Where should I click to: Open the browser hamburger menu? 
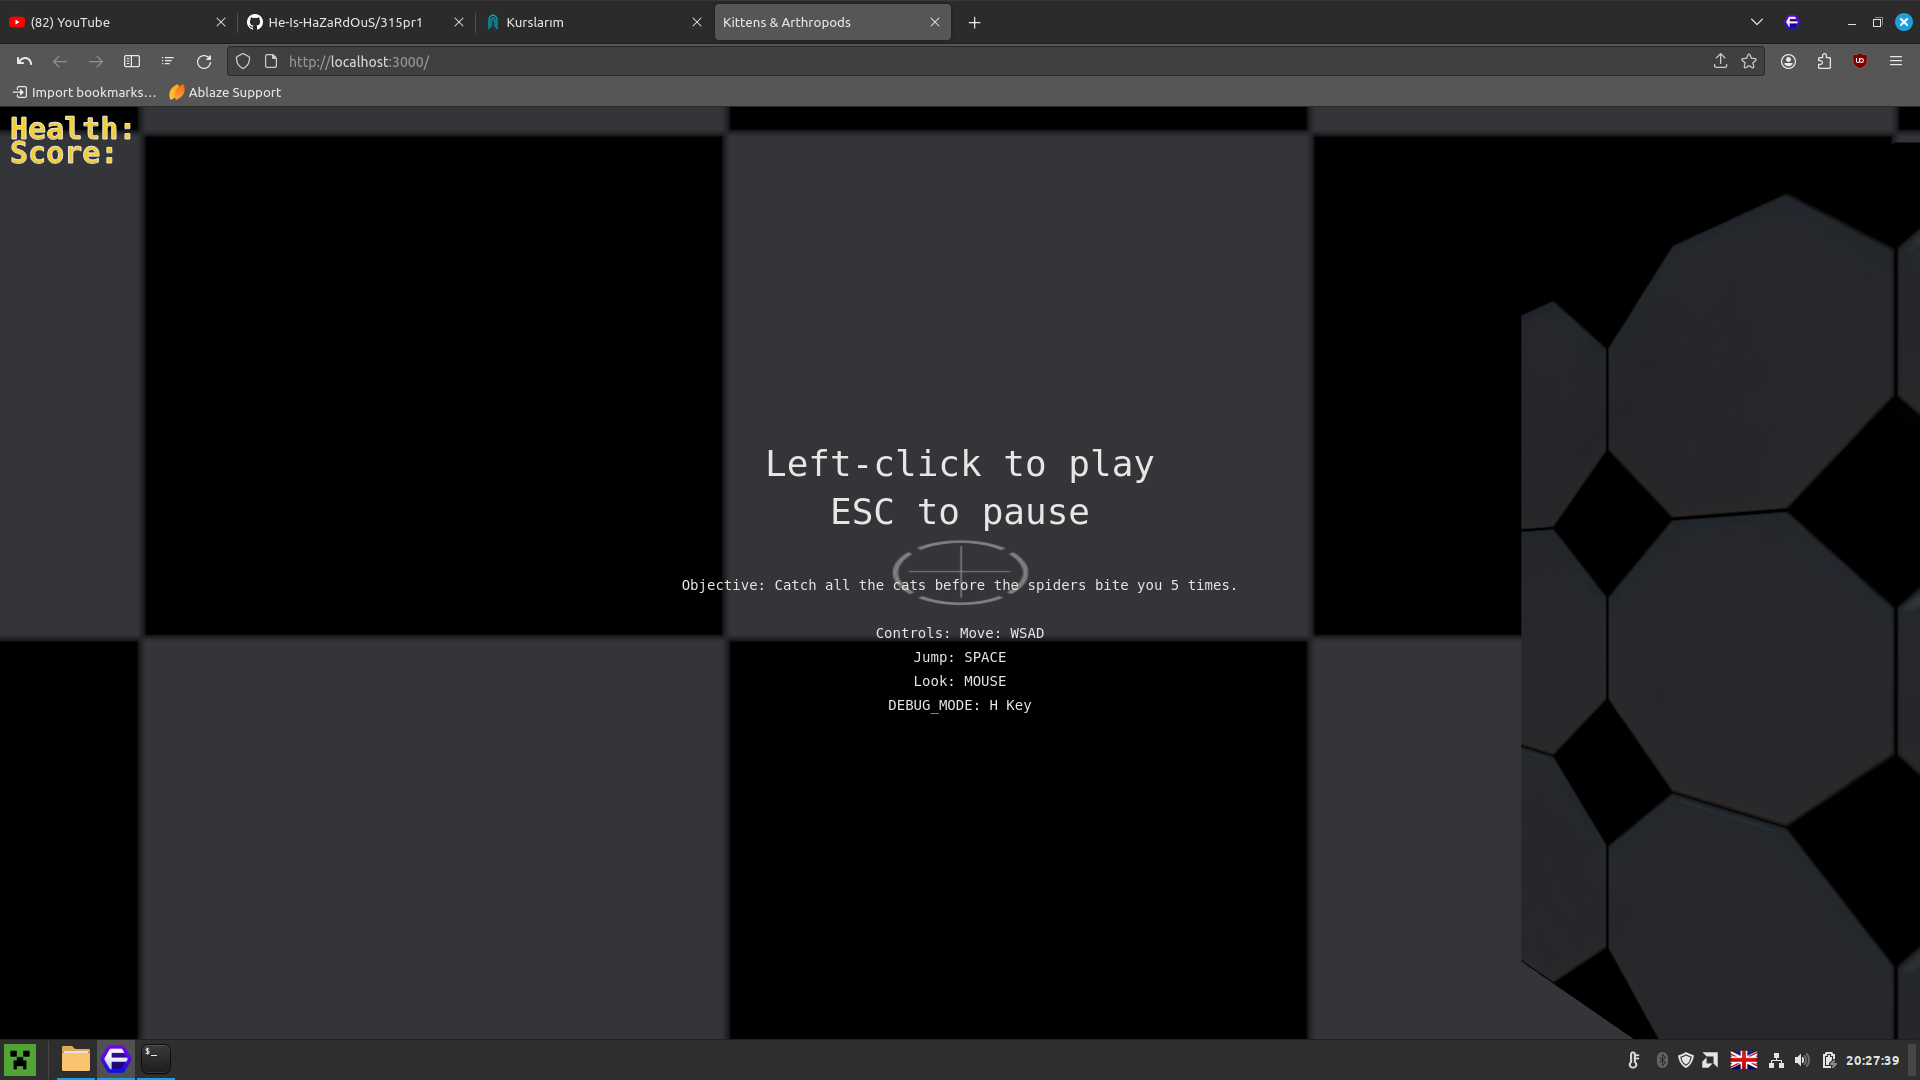(1896, 62)
